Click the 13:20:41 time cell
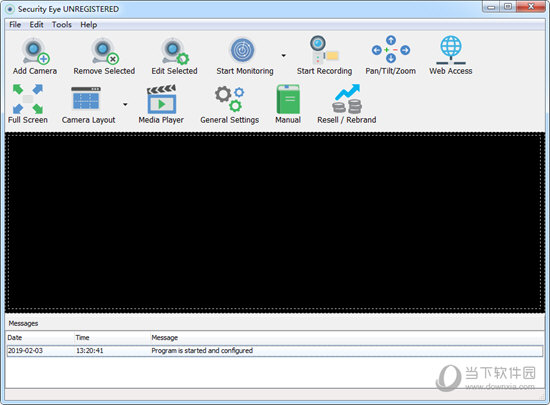 pyautogui.click(x=90, y=351)
